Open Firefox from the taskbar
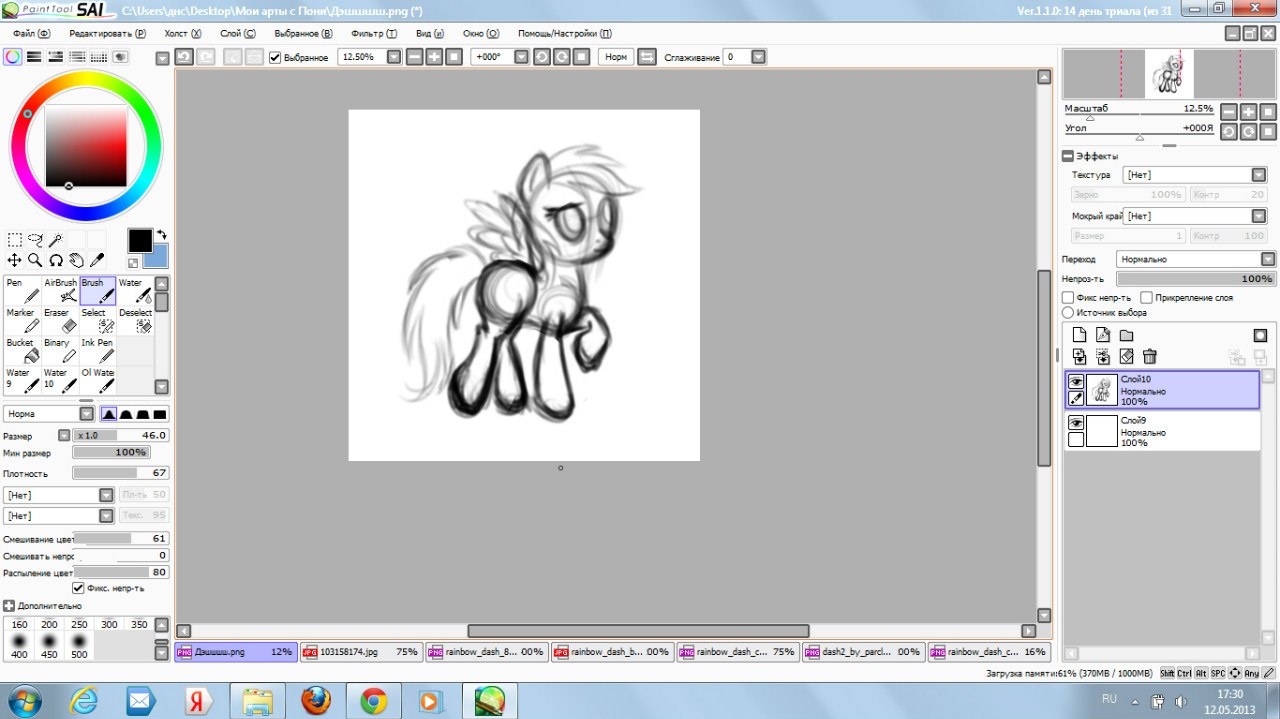The width and height of the screenshot is (1280, 719). point(316,700)
